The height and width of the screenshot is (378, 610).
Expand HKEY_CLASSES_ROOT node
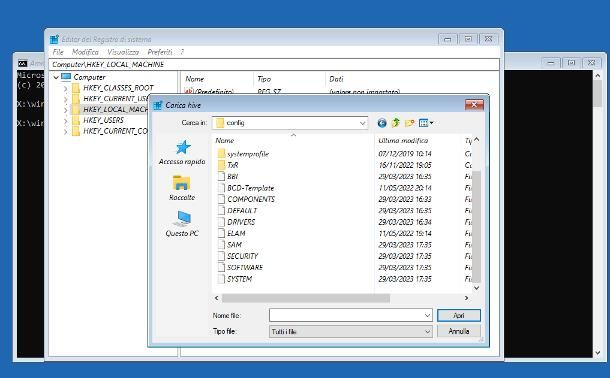[65, 88]
